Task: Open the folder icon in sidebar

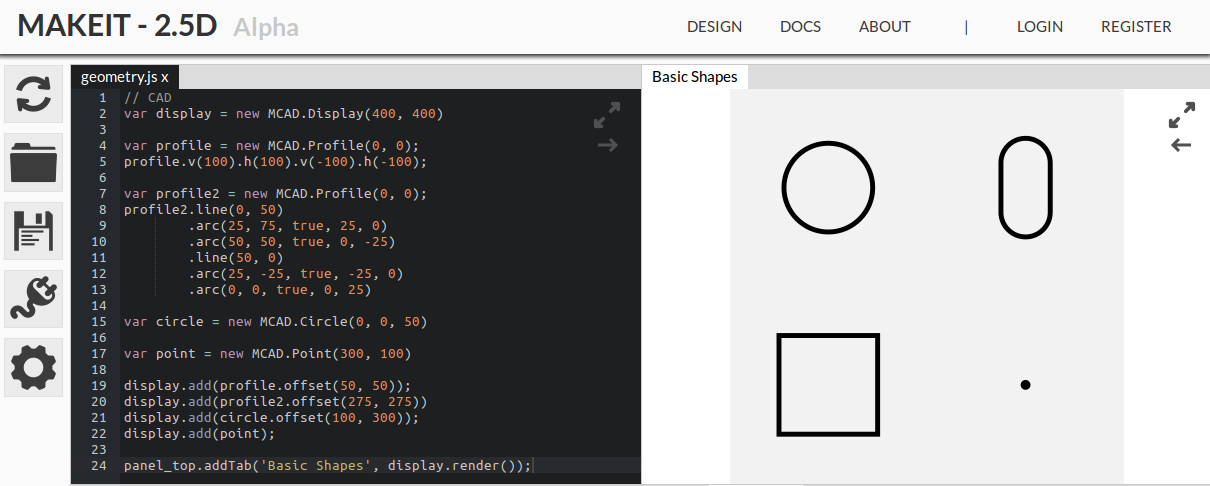Action: pyautogui.click(x=34, y=162)
